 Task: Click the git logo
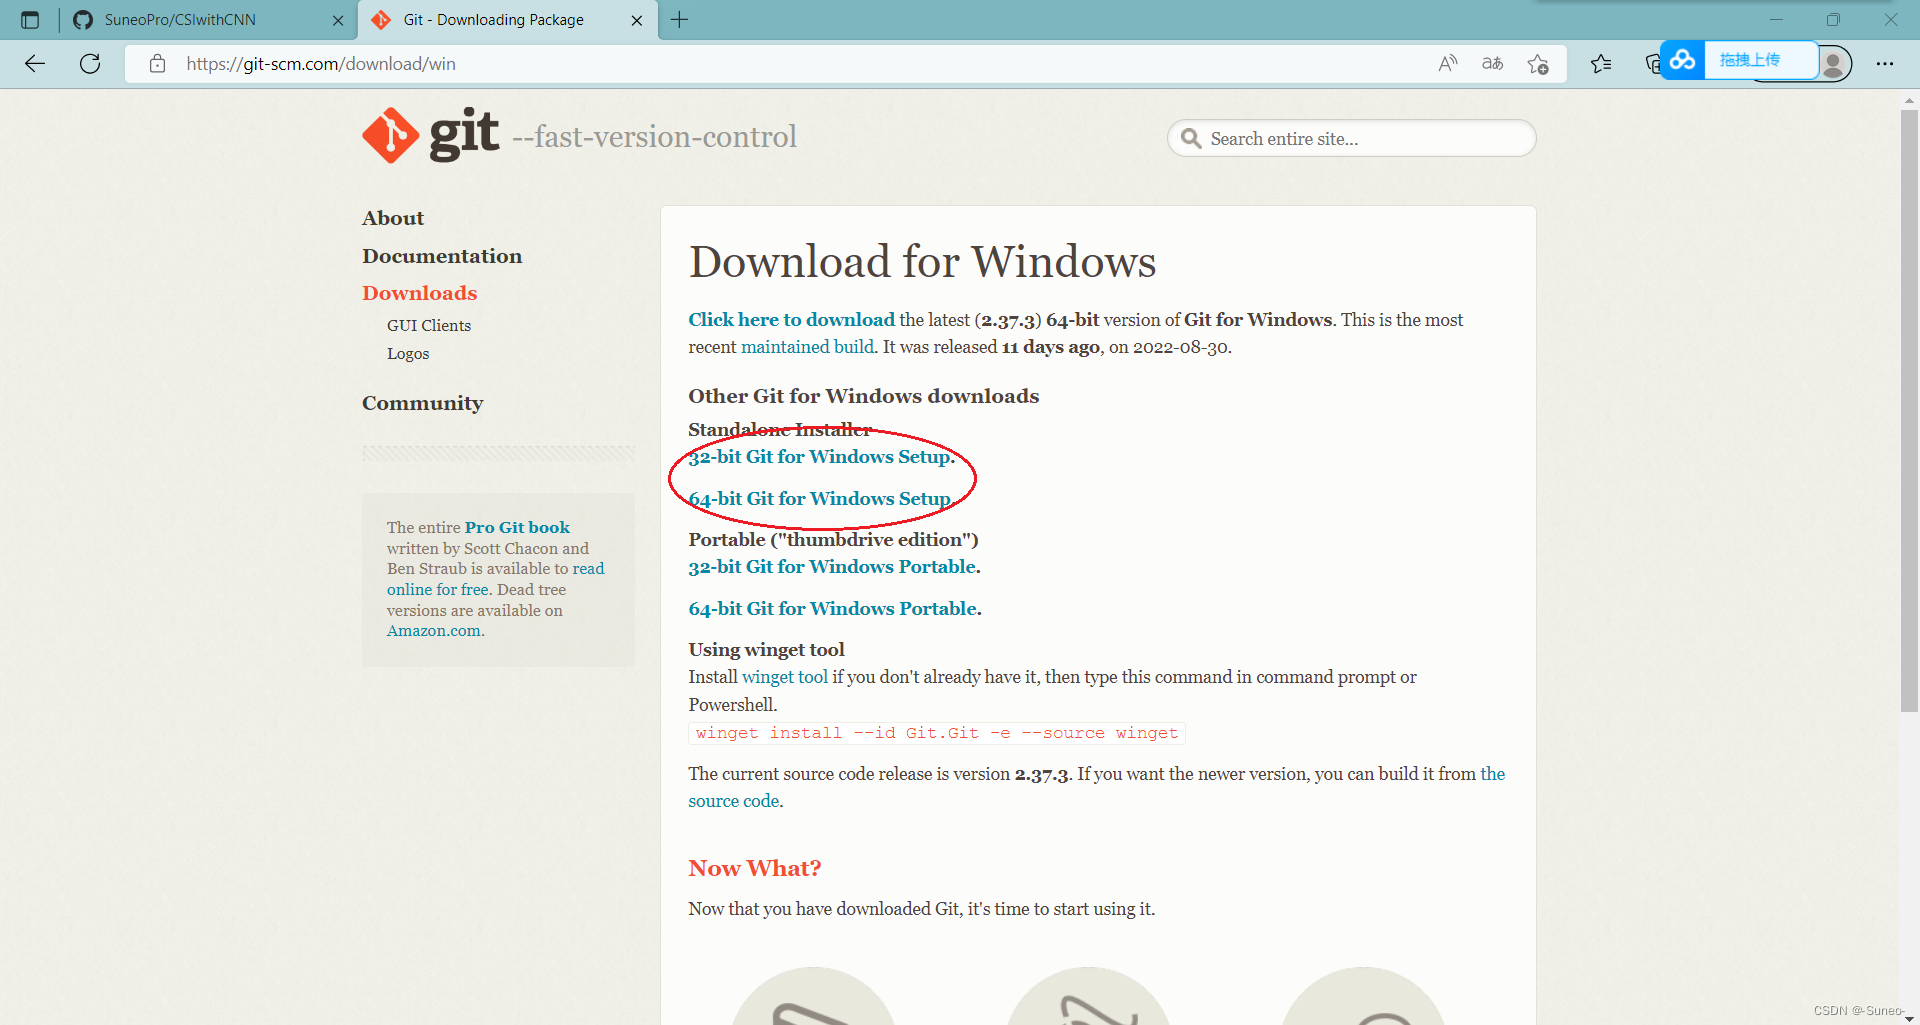pyautogui.click(x=430, y=135)
